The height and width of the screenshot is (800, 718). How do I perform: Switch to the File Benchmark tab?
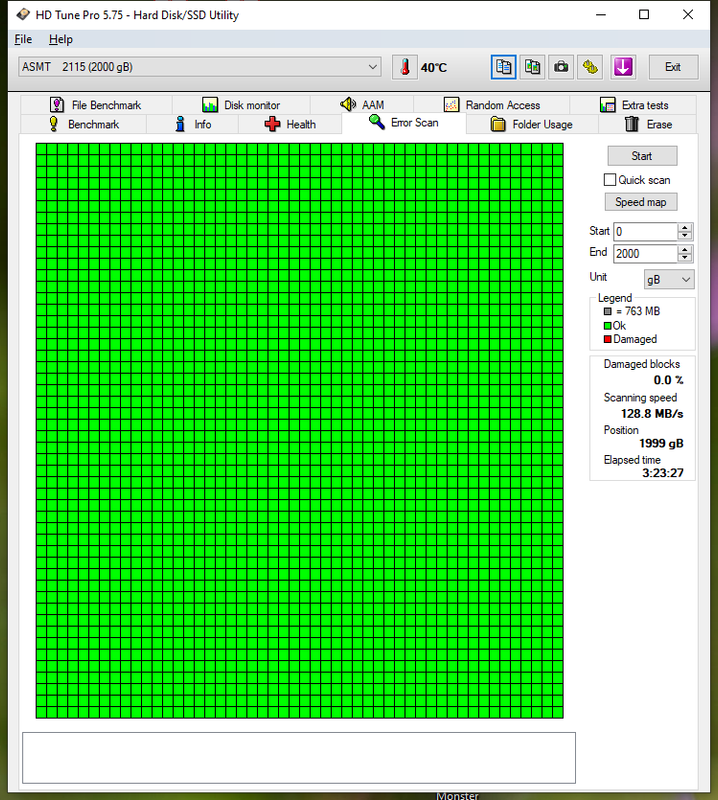tap(96, 105)
